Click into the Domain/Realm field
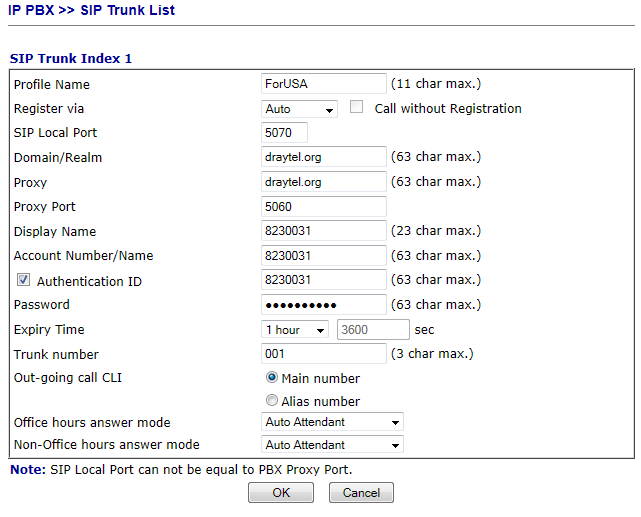Image resolution: width=641 pixels, height=517 pixels. tap(323, 157)
